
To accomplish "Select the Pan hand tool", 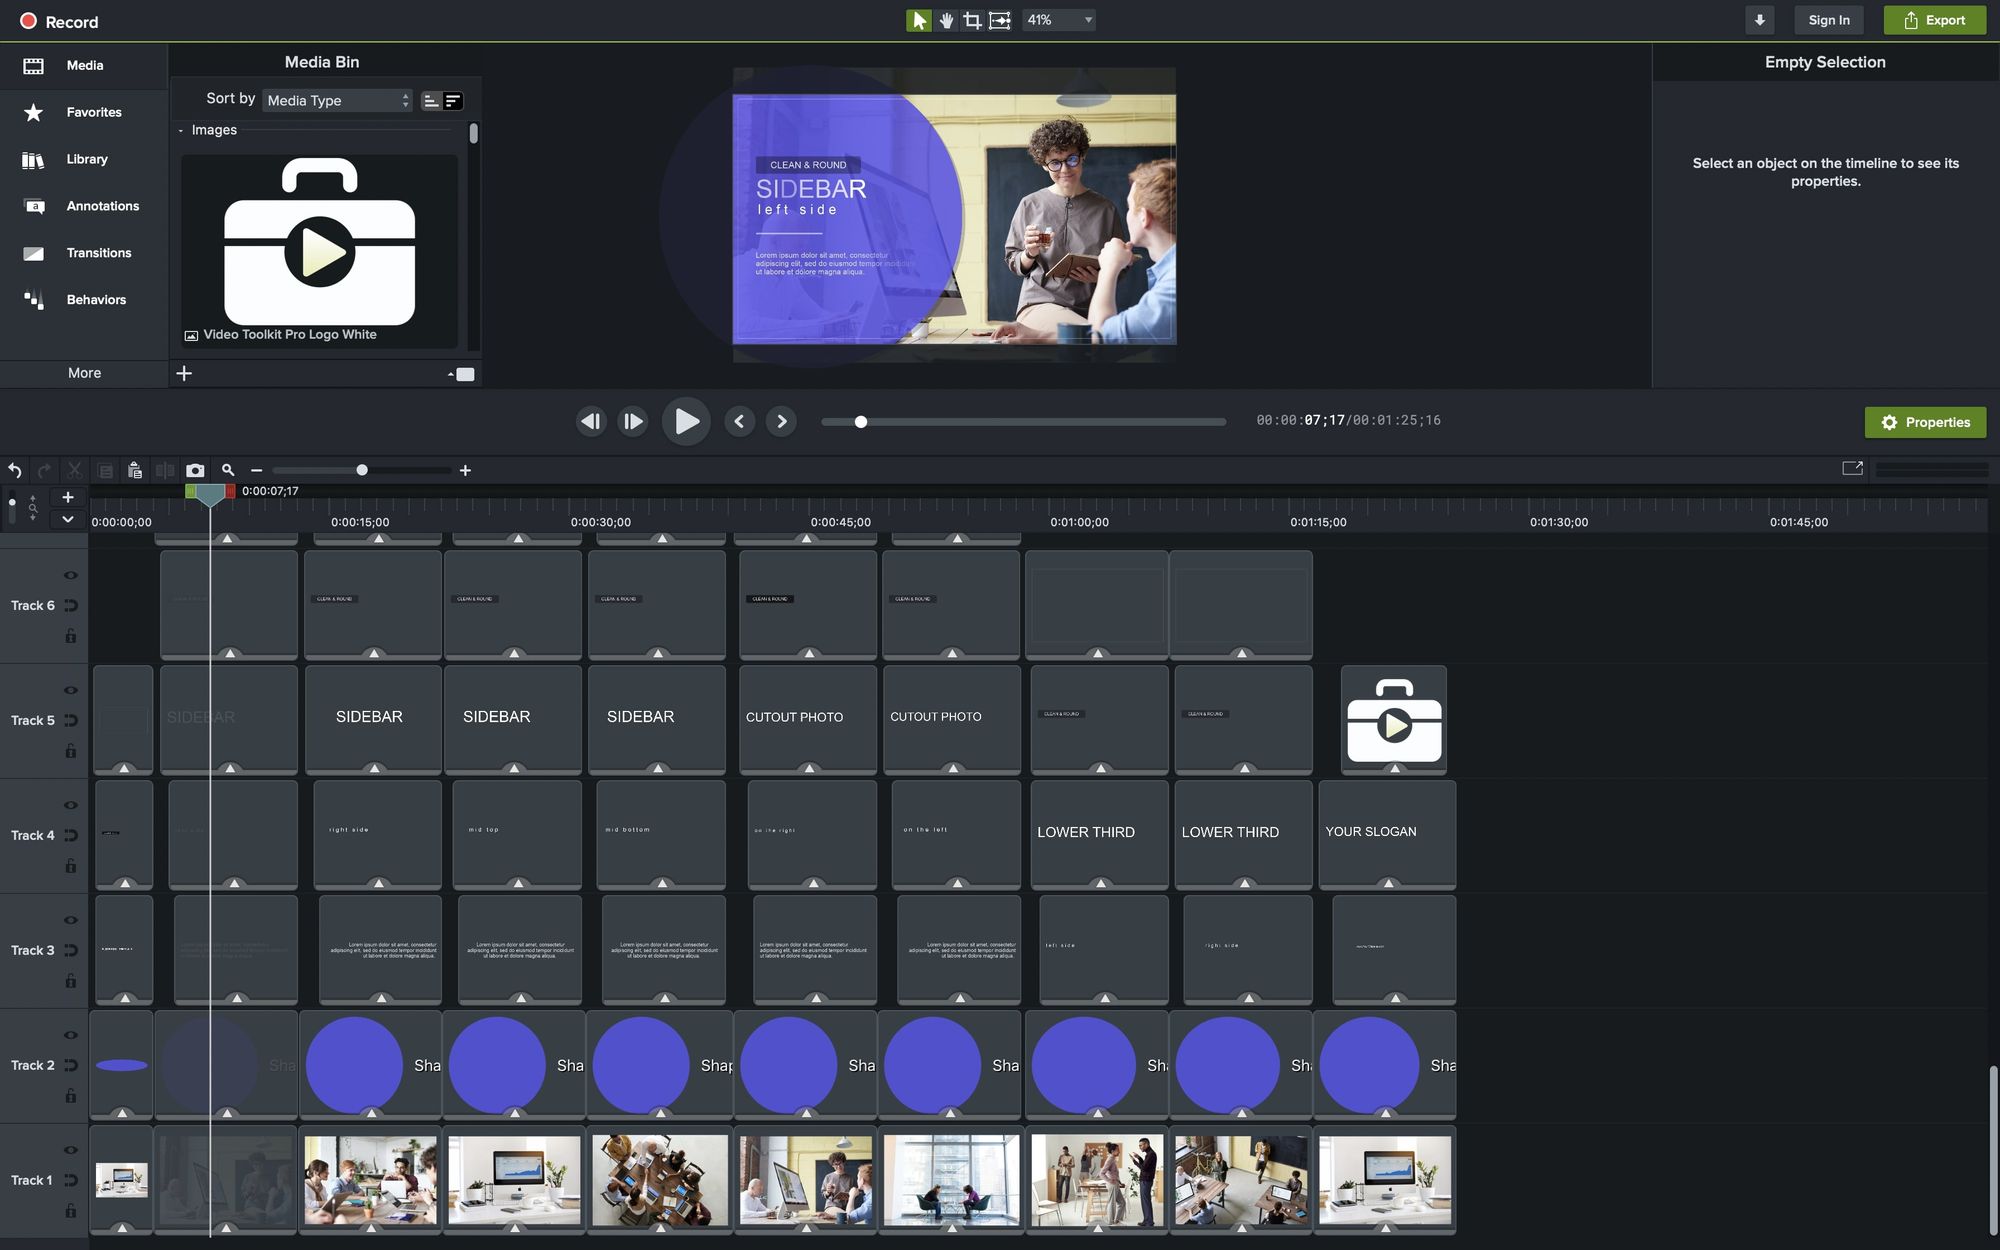I will [x=946, y=20].
